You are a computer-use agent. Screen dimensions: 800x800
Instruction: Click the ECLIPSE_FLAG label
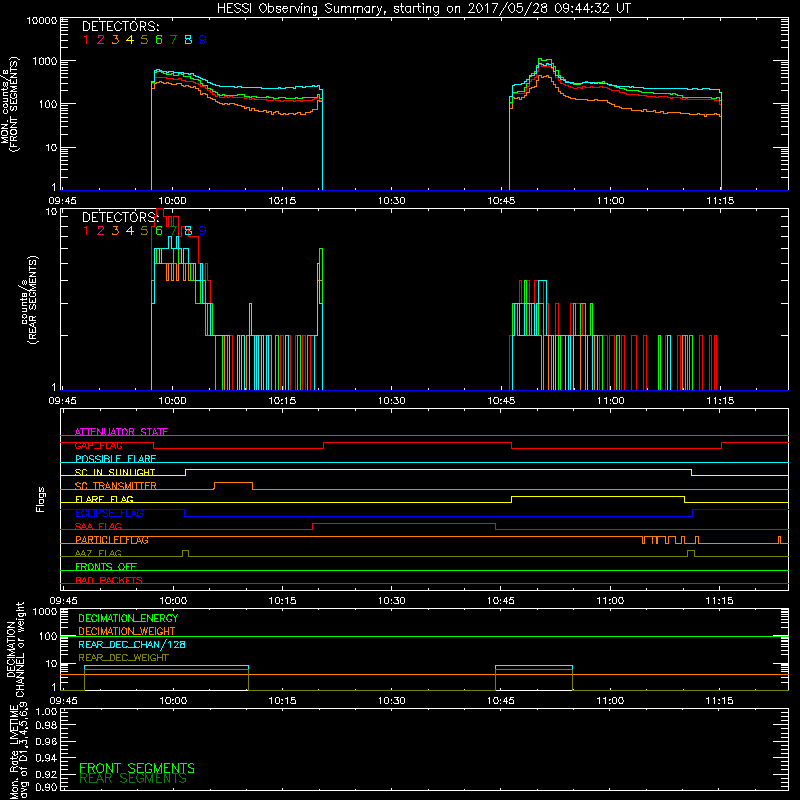[x=109, y=513]
